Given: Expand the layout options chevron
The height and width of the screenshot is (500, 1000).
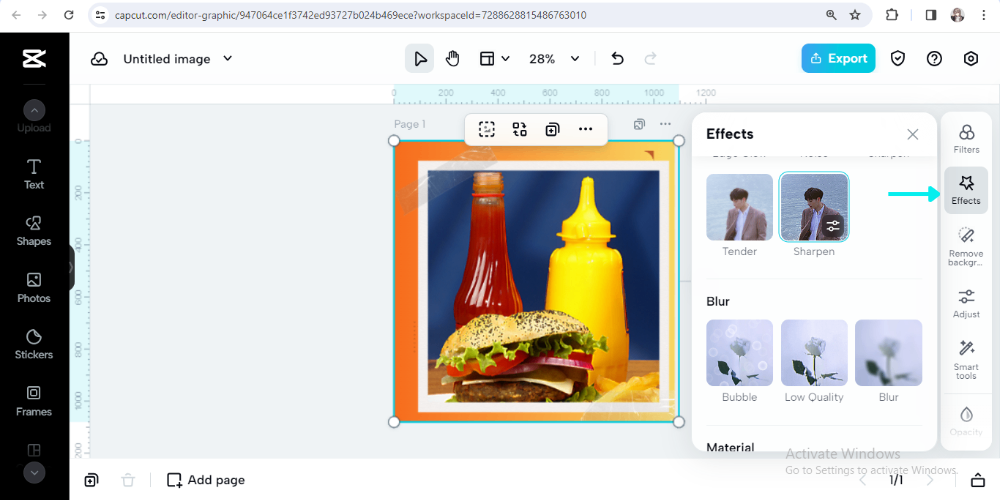Looking at the screenshot, I should coord(506,59).
